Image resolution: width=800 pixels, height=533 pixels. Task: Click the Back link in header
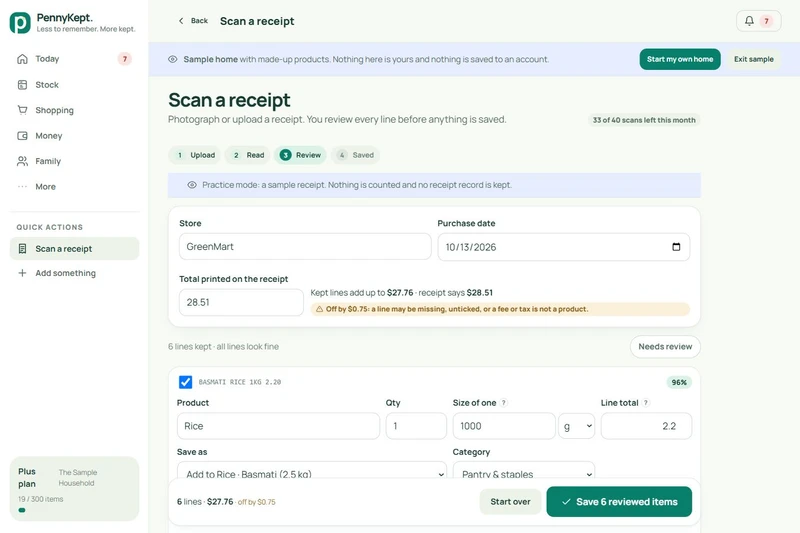193,21
